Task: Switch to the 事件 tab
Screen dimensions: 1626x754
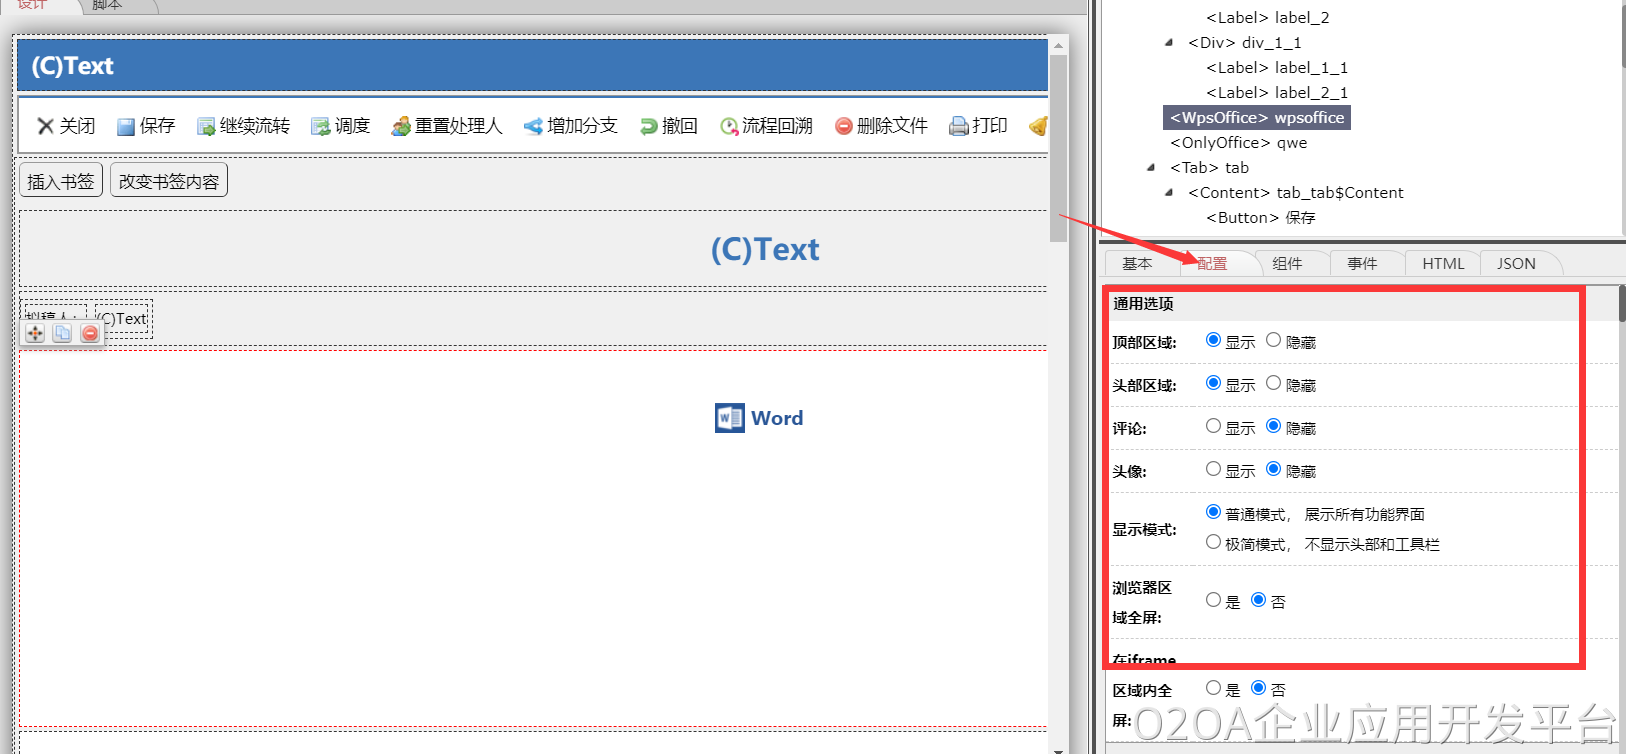Action: coord(1362,264)
